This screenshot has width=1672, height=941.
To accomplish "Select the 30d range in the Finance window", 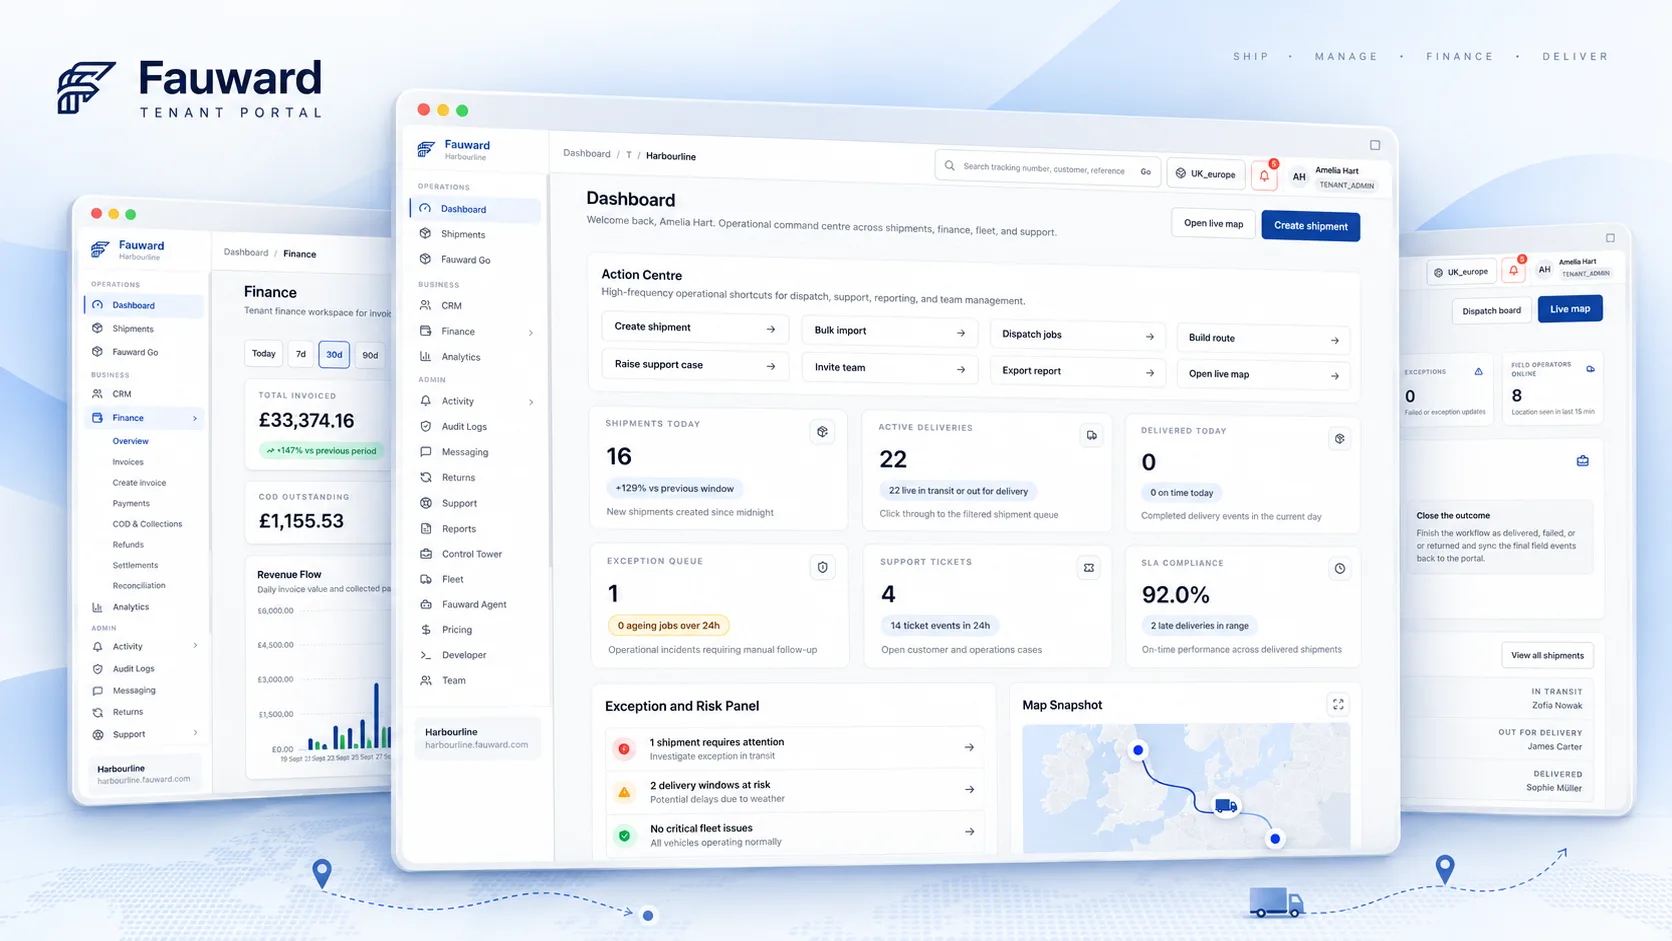I will point(334,354).
